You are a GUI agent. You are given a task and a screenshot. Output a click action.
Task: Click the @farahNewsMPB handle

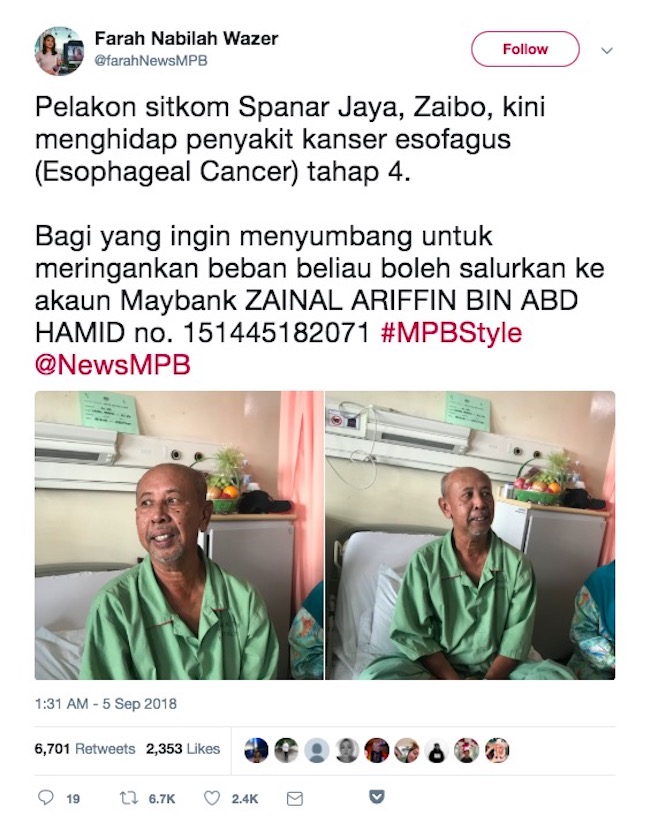151,61
